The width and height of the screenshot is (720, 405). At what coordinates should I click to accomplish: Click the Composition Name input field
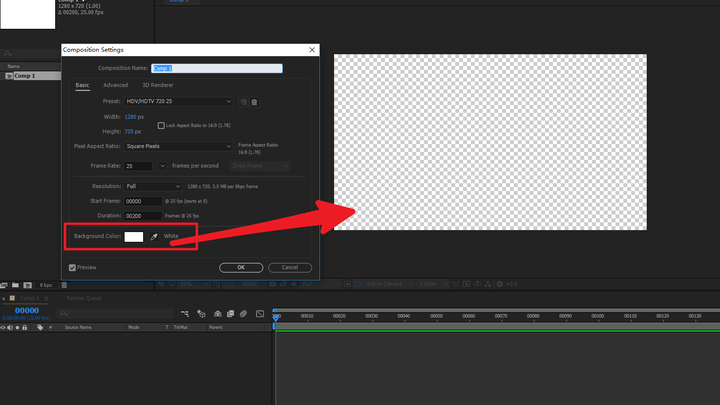(217, 68)
